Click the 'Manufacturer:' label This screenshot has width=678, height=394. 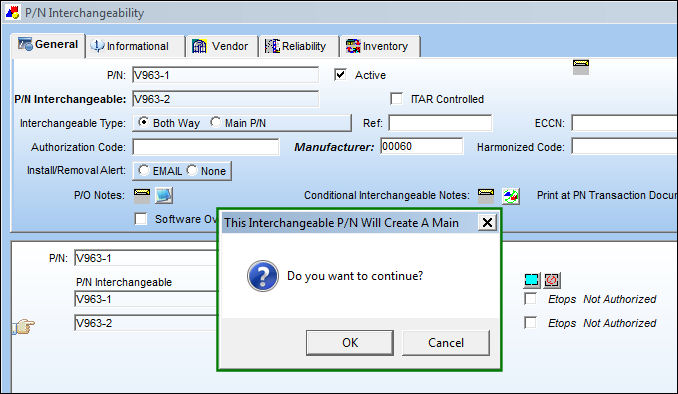tap(334, 147)
